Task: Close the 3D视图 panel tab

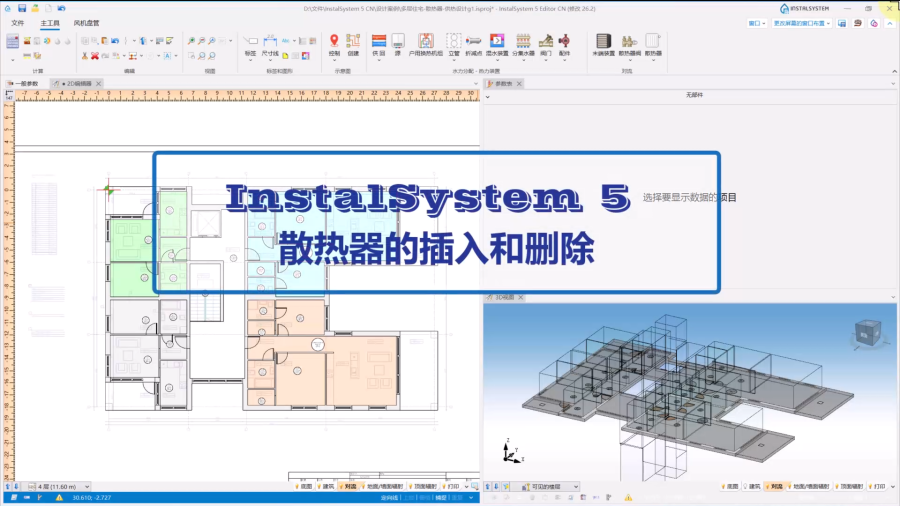Action: click(521, 297)
